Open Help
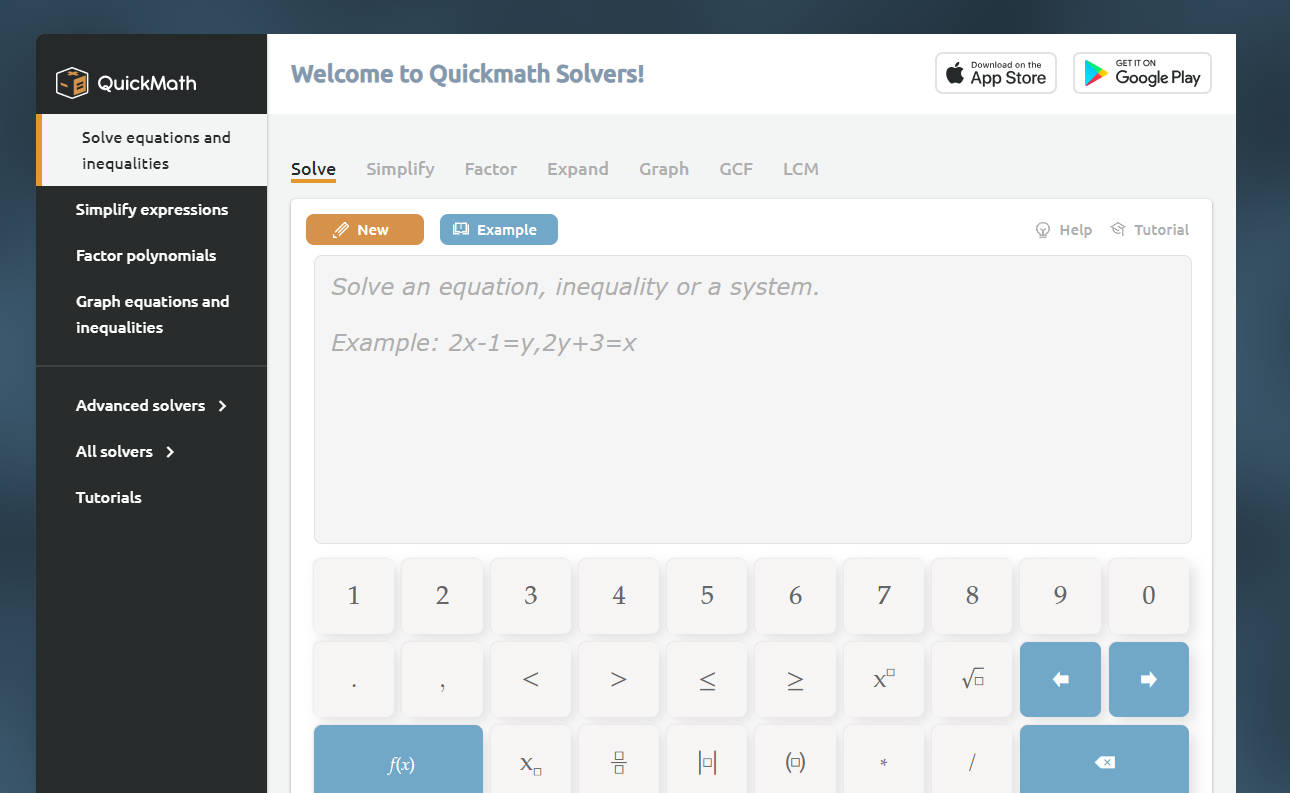Screen dimensions: 1290x793 click(1064, 229)
